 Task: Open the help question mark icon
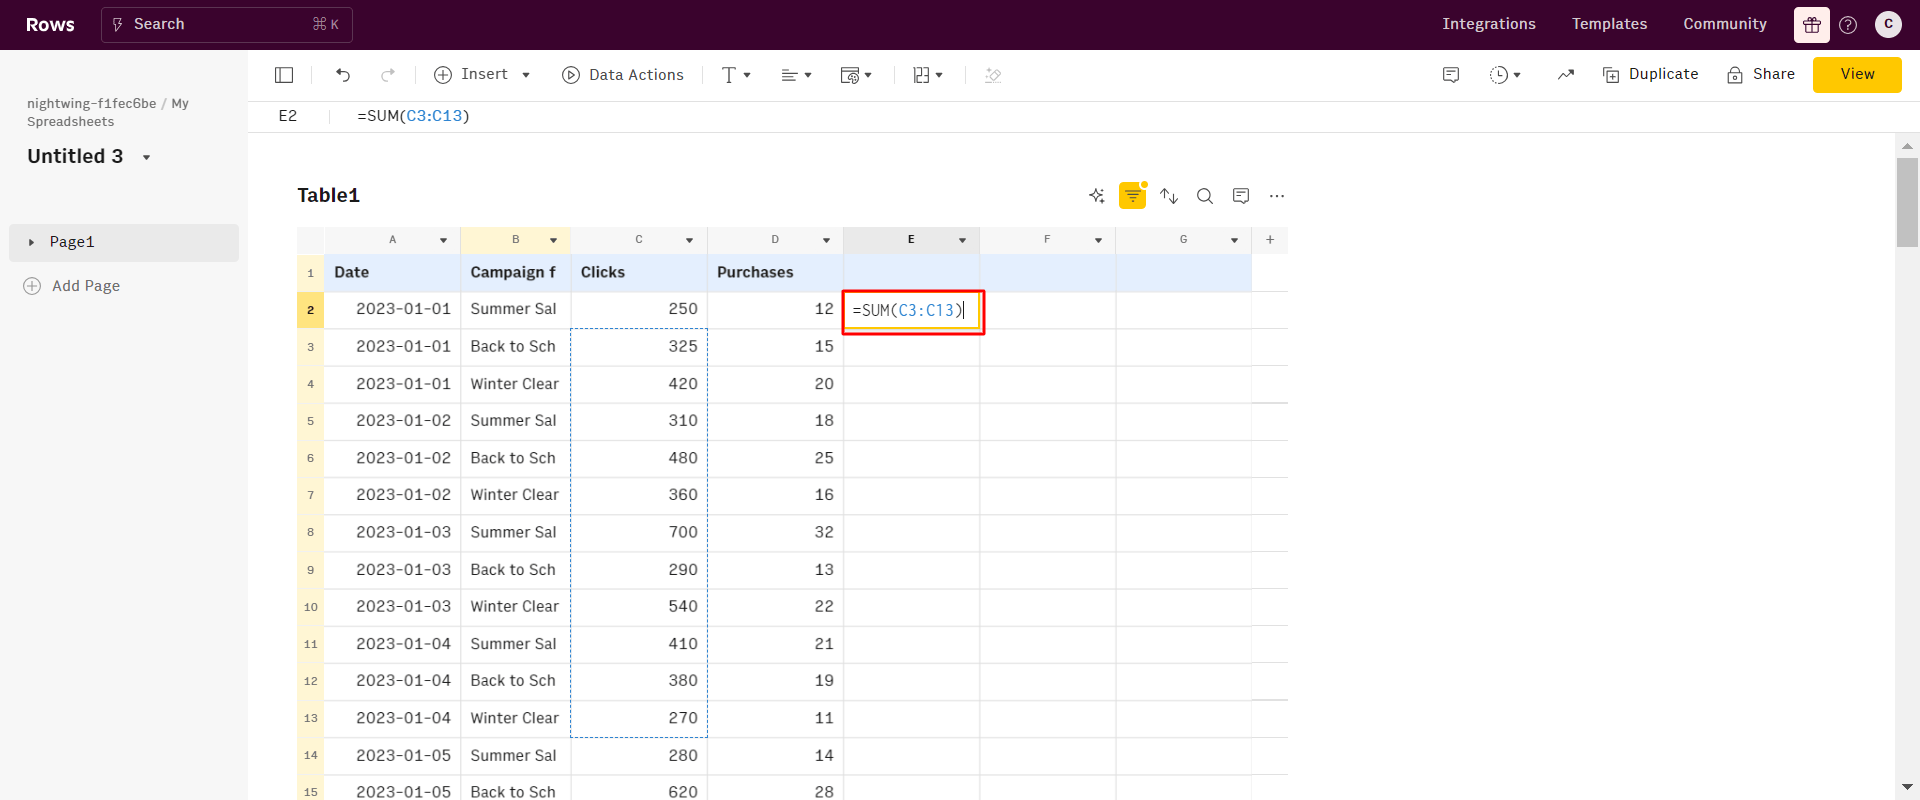tap(1848, 25)
